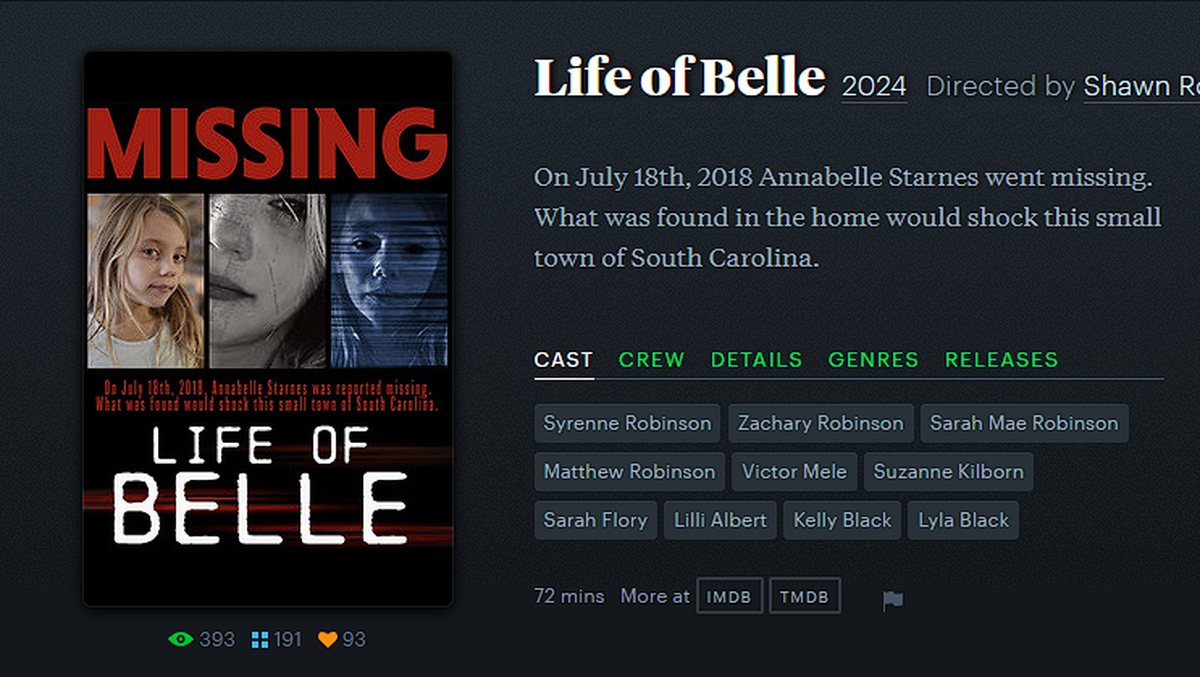Click the flag report icon
The height and width of the screenshot is (677, 1200).
(892, 601)
